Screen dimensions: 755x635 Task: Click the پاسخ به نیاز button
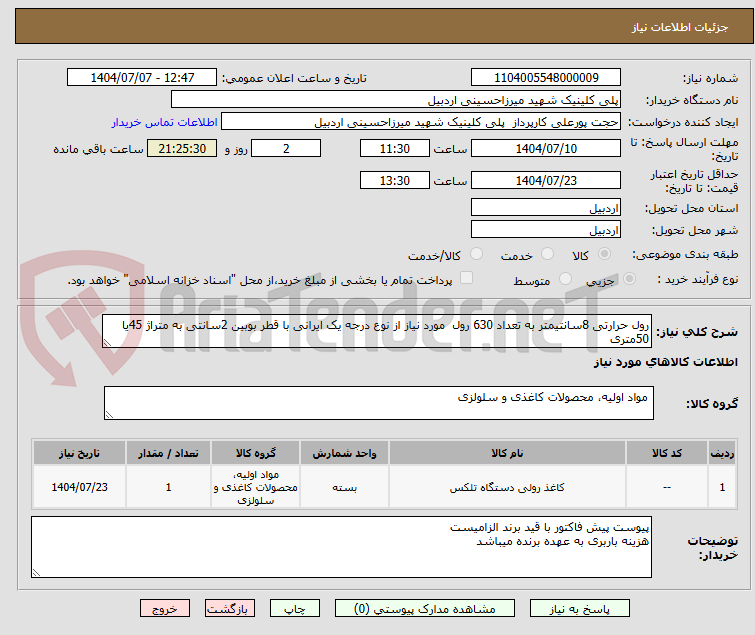pyautogui.click(x=580, y=609)
